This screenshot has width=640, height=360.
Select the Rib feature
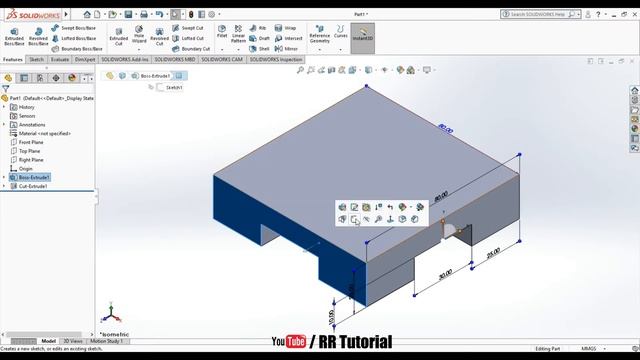click(258, 28)
